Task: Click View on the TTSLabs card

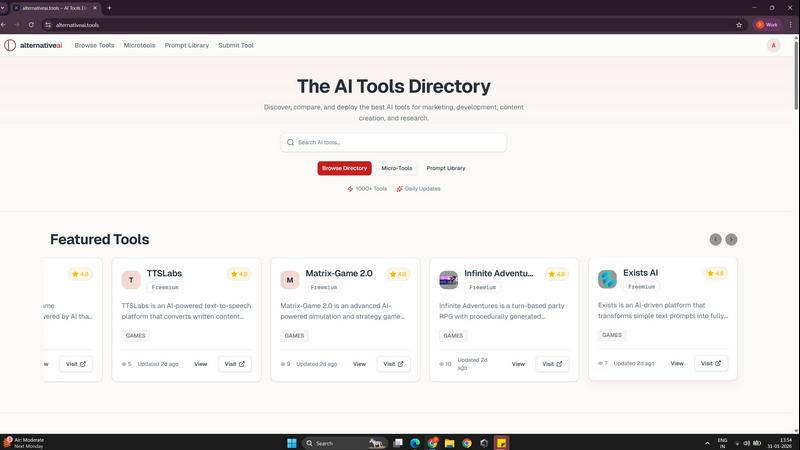Action: (x=201, y=364)
